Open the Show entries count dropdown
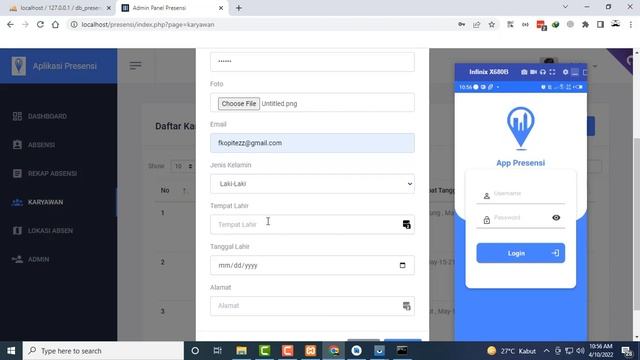The height and width of the screenshot is (360, 640). (x=182, y=166)
